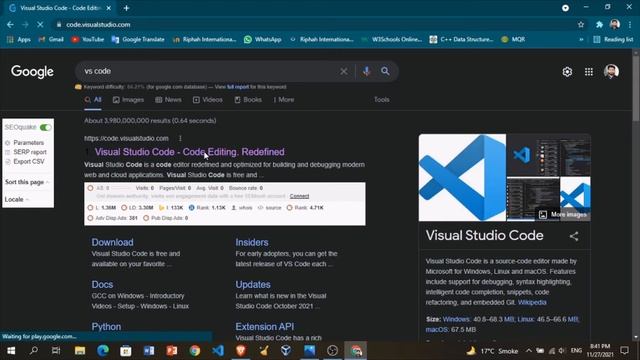Open the Docs sitelink
The height and width of the screenshot is (360, 640).
tap(102, 284)
